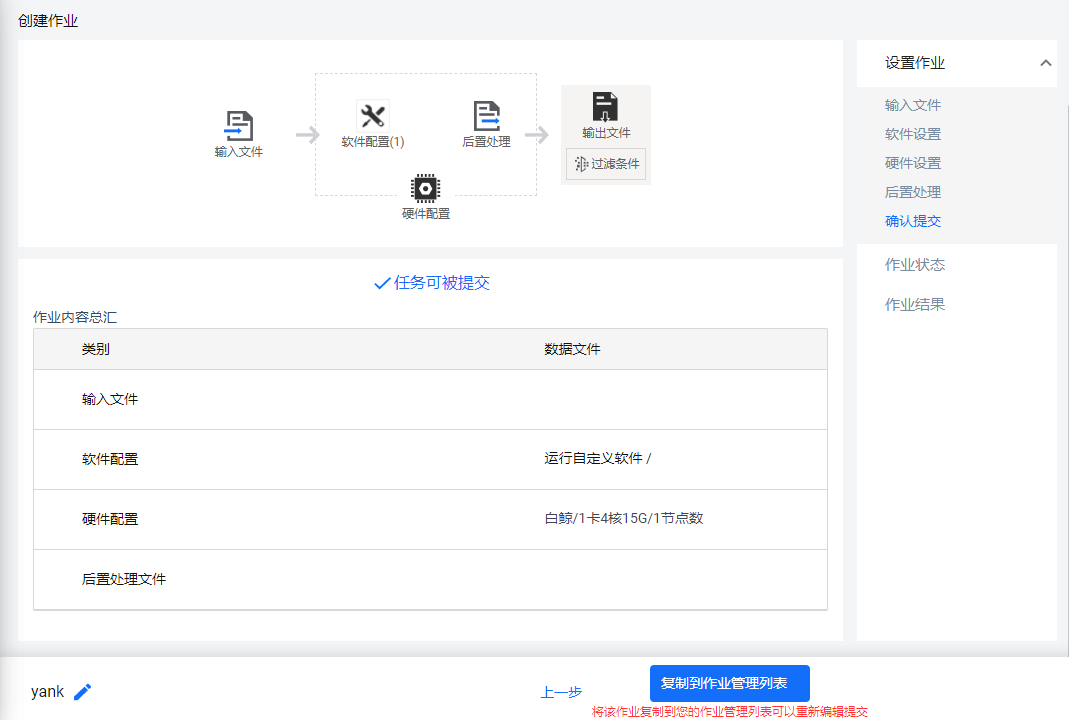Click the 数据文件 column header
The image size is (1069, 720).
tap(572, 349)
